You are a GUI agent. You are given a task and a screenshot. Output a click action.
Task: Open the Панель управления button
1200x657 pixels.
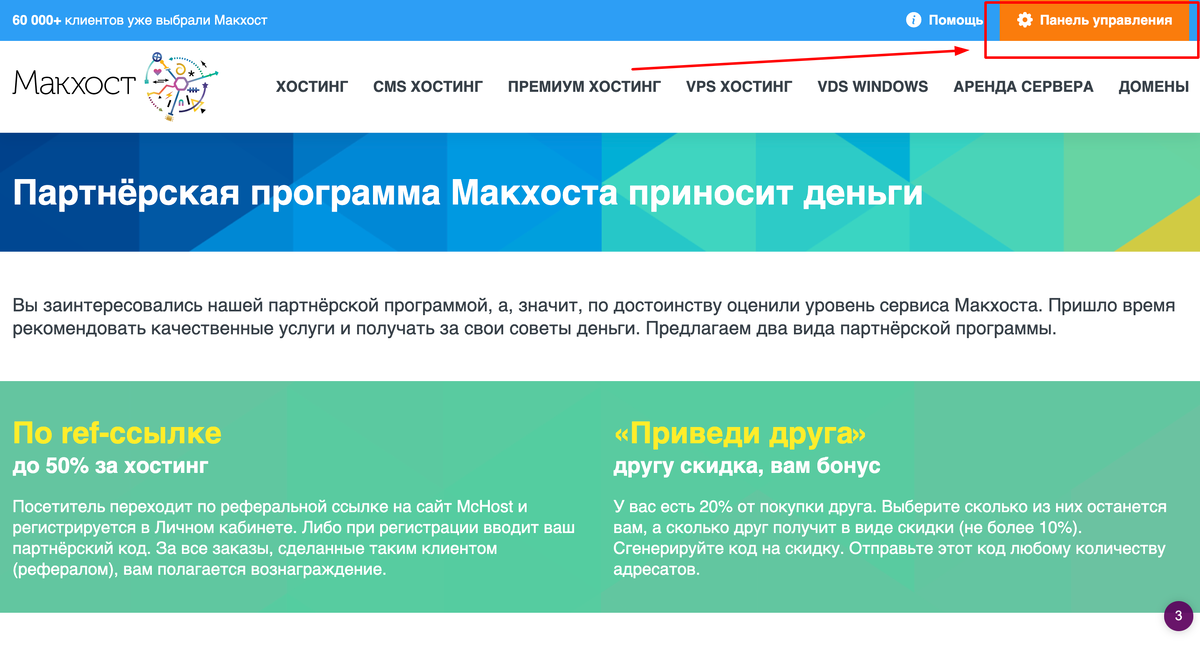pos(1093,20)
